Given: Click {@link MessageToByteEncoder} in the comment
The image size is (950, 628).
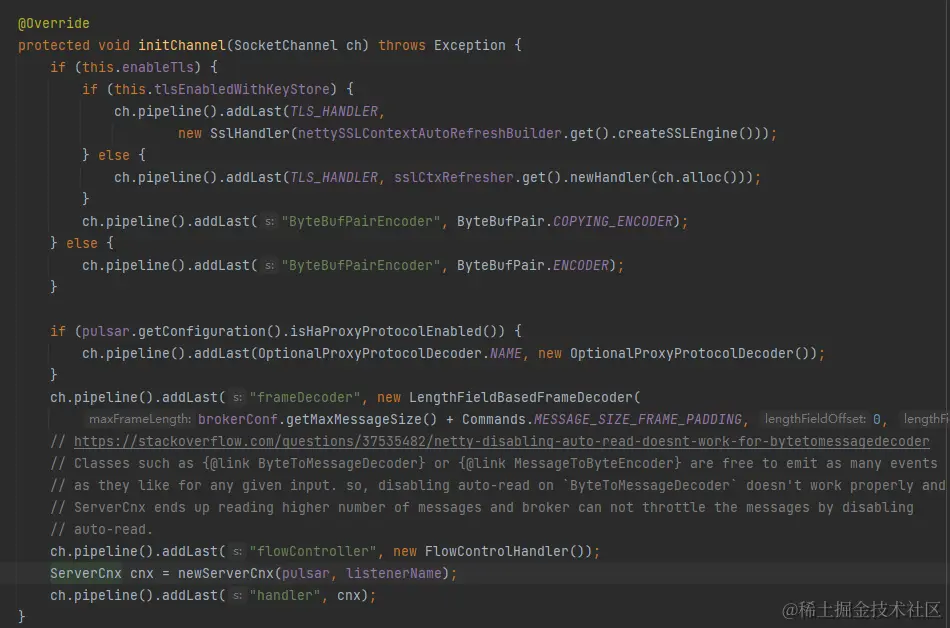Looking at the screenshot, I should (570, 464).
